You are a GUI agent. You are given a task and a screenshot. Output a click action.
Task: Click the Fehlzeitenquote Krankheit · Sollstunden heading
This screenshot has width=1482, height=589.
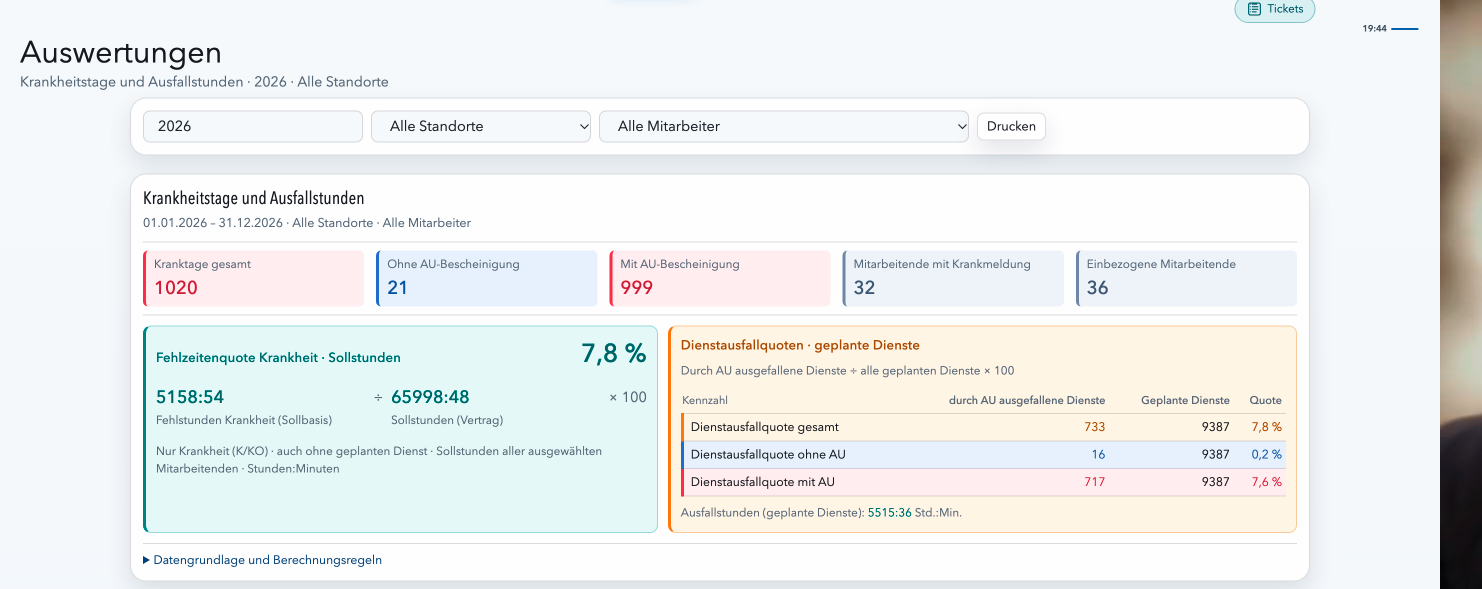click(278, 357)
